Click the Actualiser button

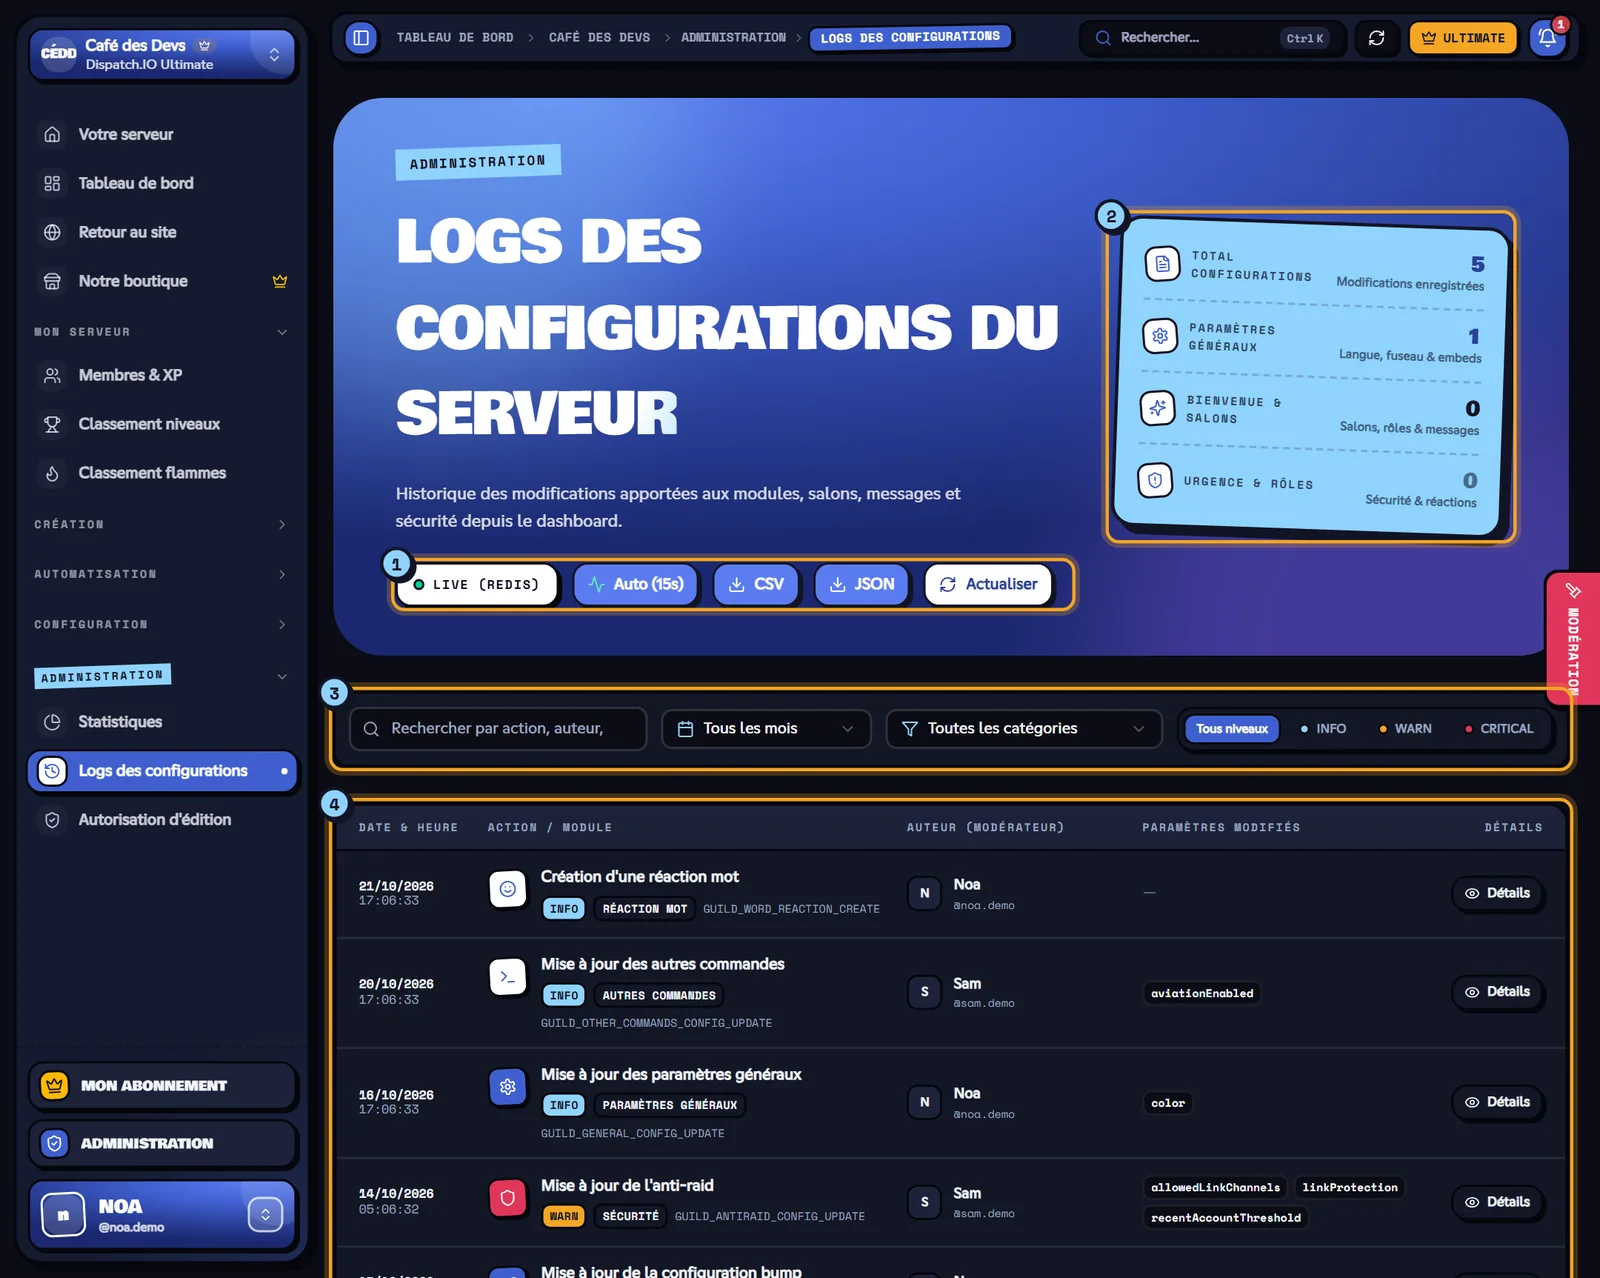988,584
